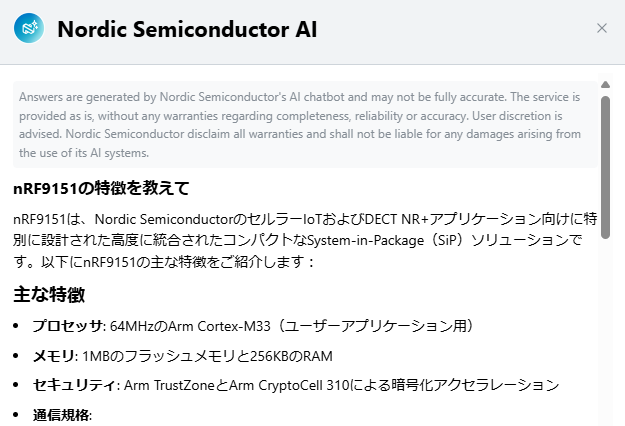This screenshot has width=625, height=426.
Task: Select the question heading "nRF9151の特徴を教えて"
Action: click(101, 188)
